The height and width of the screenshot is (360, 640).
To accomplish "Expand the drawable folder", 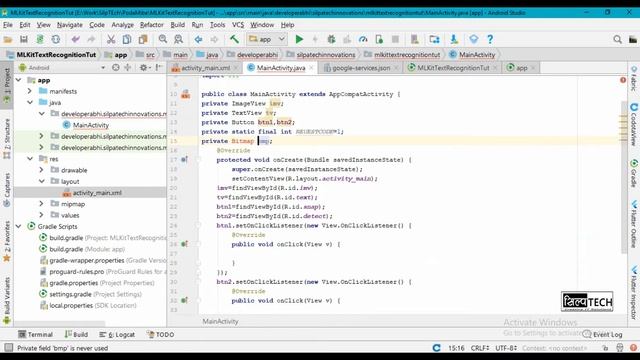I will [41, 170].
